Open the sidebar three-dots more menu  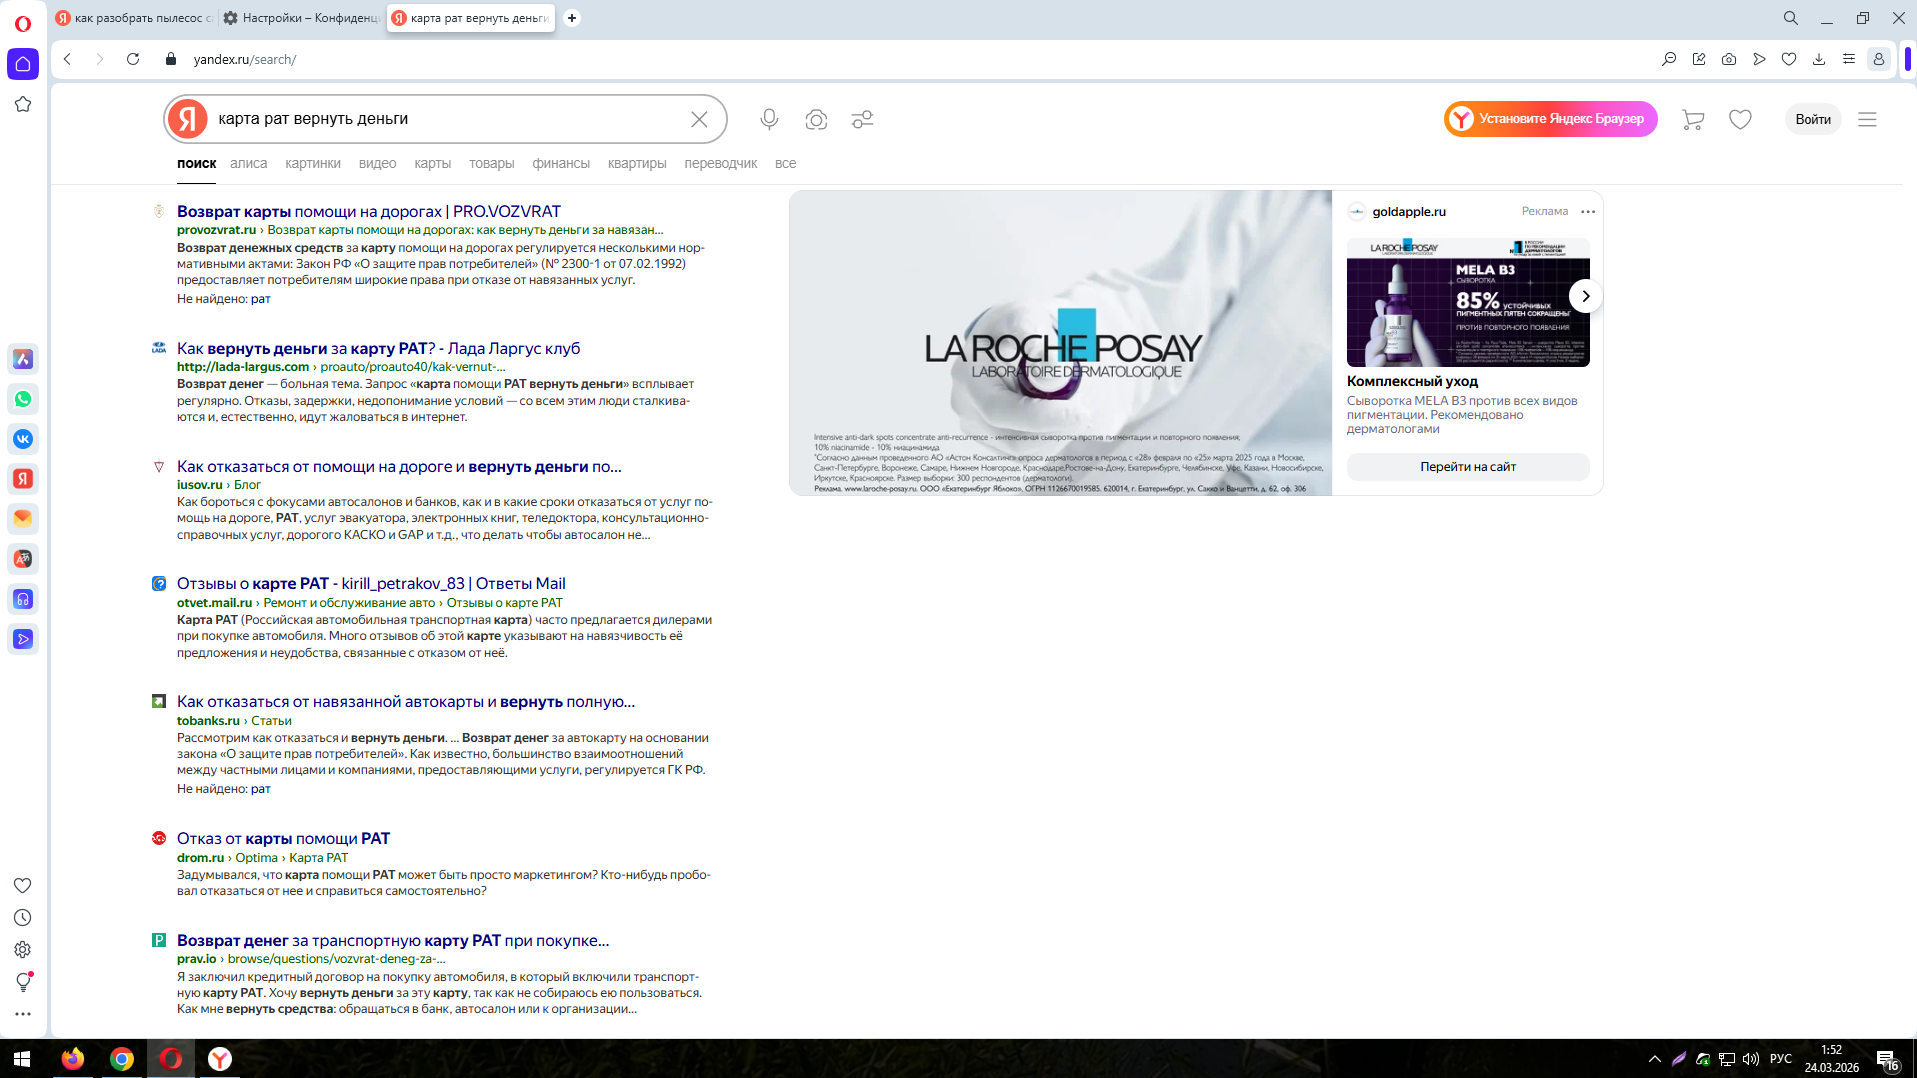pyautogui.click(x=23, y=1014)
